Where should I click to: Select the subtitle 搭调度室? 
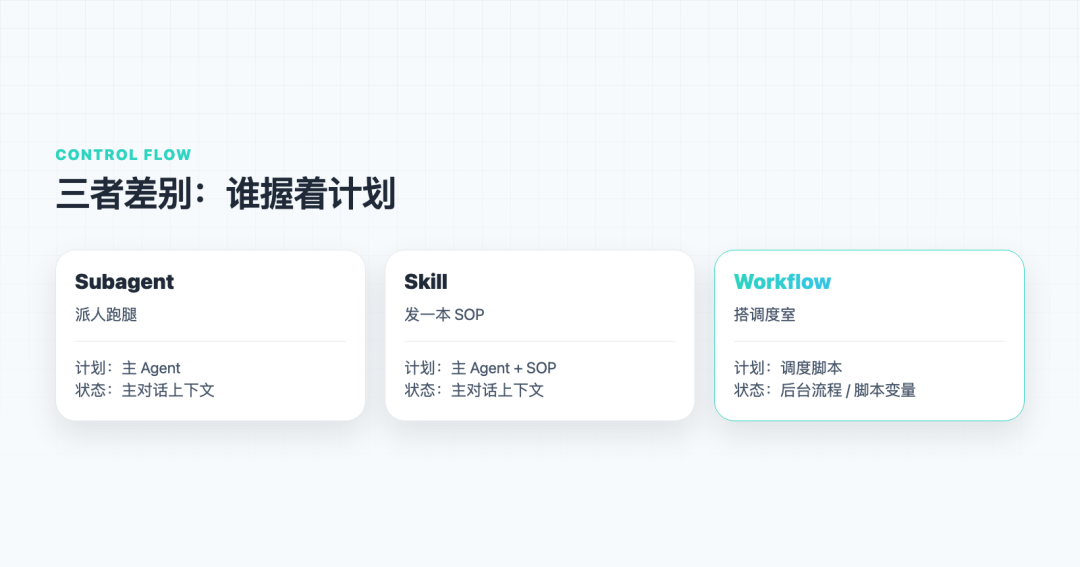tap(765, 315)
